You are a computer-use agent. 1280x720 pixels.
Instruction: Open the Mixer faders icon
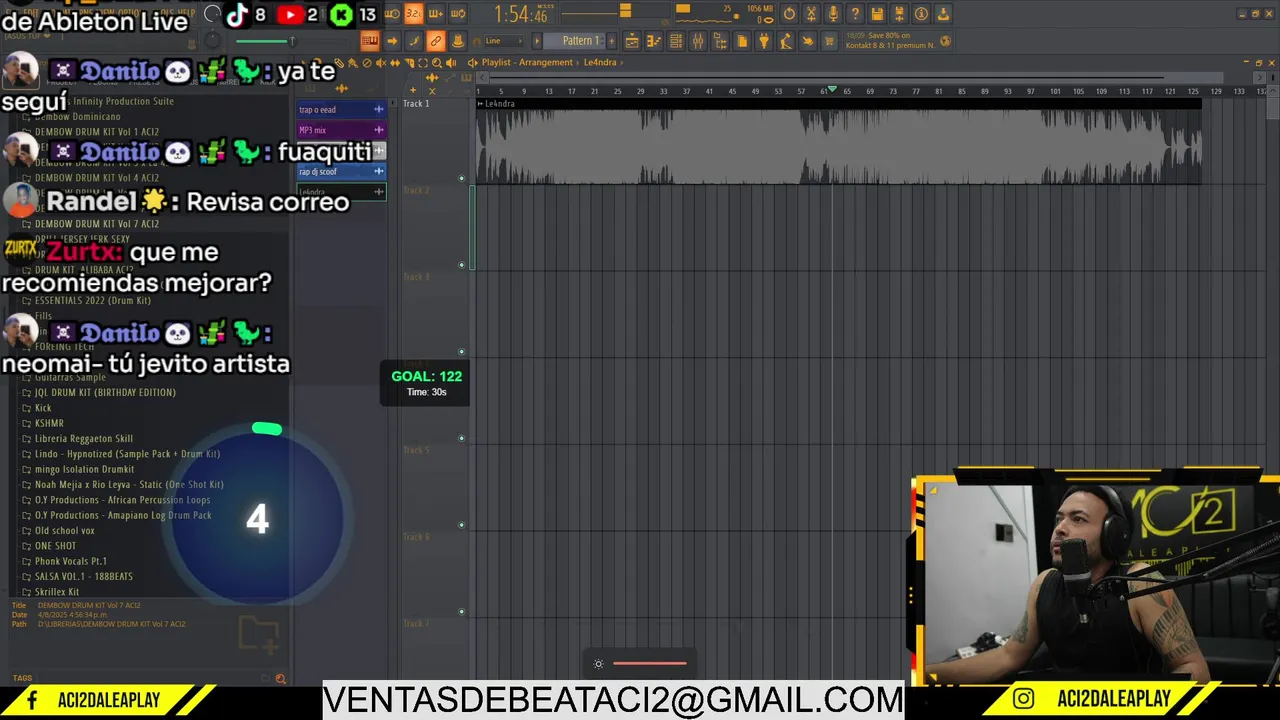pos(698,41)
